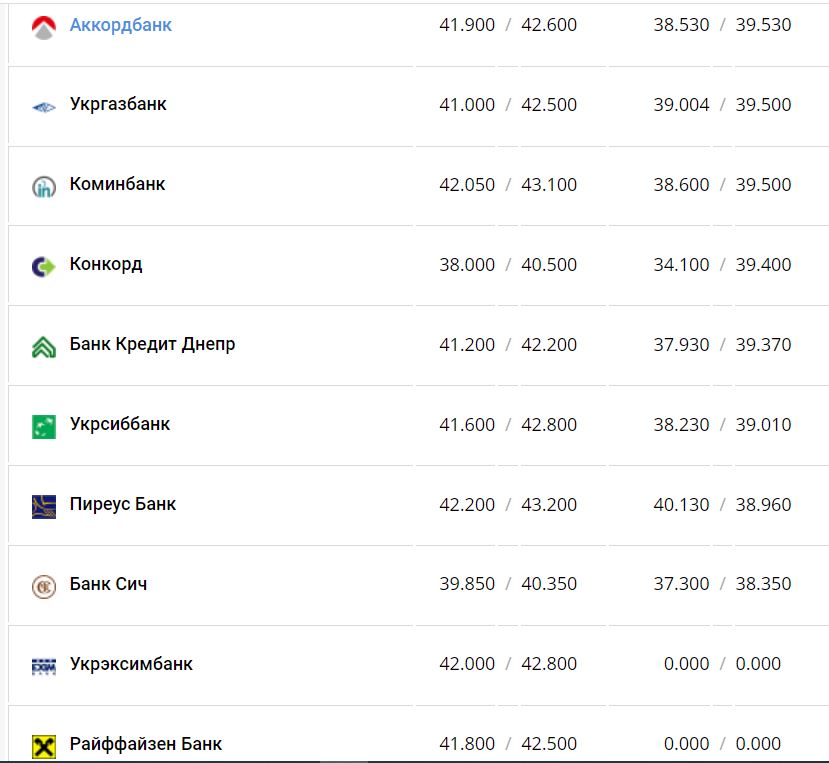This screenshot has width=829, height=763.
Task: Click the Укргазбанк logo icon
Action: 44,106
